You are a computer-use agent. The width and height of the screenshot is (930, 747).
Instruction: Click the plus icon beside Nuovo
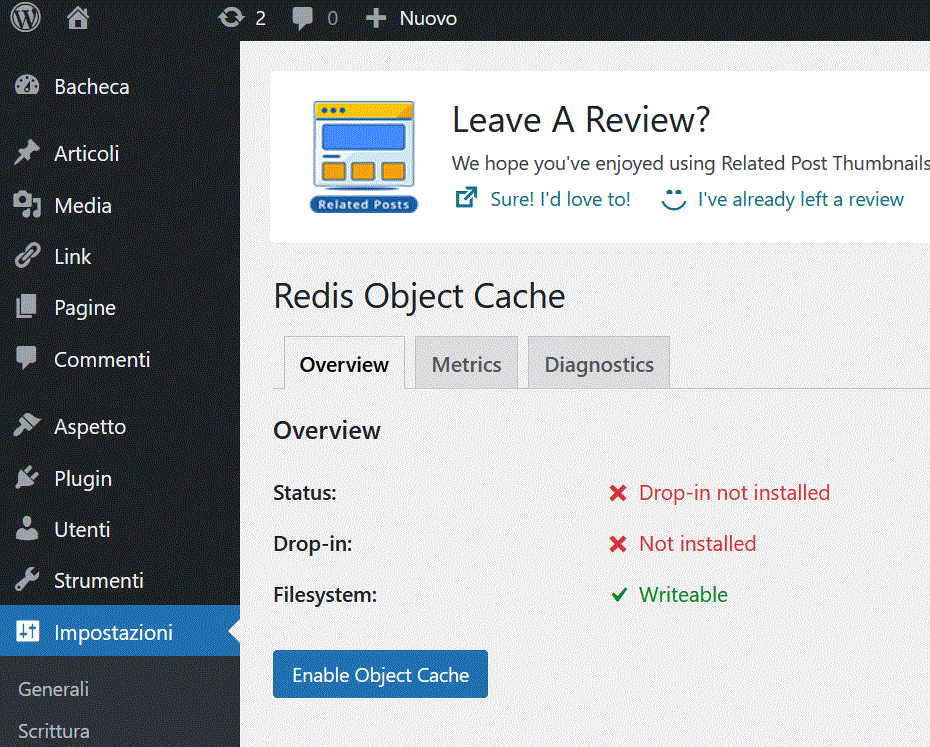pos(376,18)
